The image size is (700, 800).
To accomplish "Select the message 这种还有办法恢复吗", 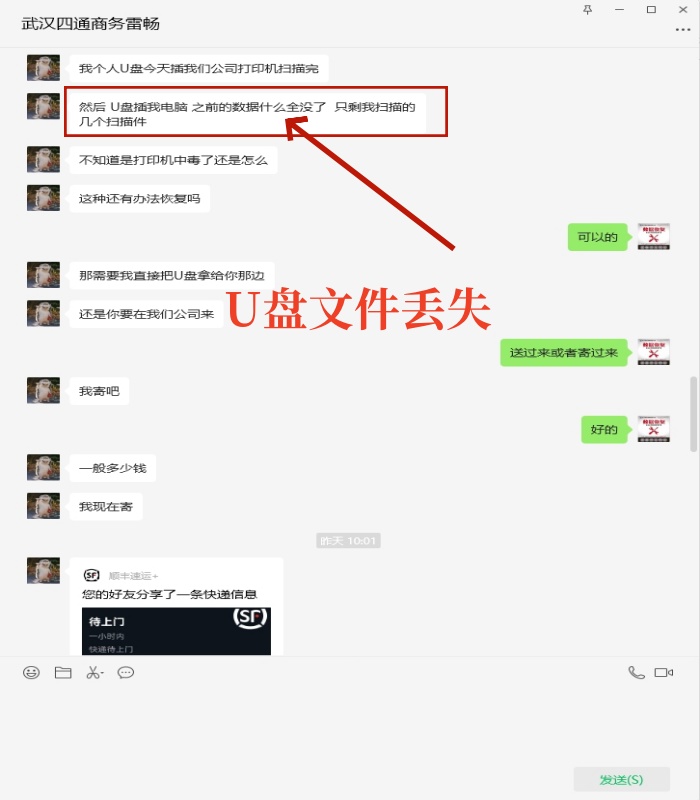I will pyautogui.click(x=139, y=198).
